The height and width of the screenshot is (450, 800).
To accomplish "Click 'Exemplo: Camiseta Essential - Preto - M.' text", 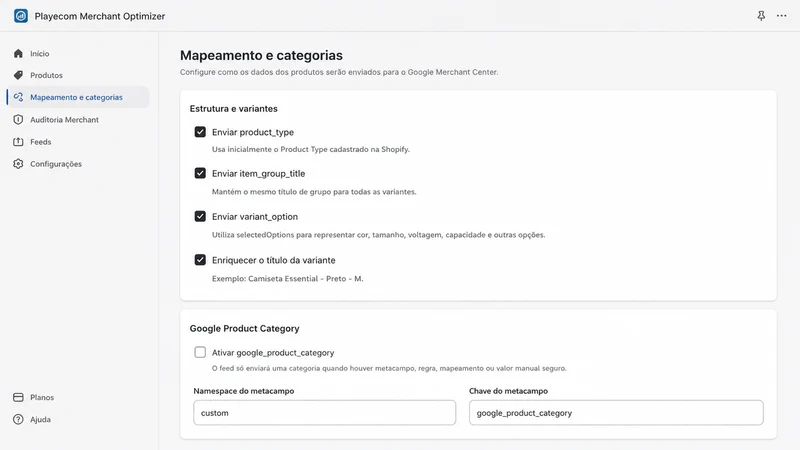I will [x=288, y=279].
